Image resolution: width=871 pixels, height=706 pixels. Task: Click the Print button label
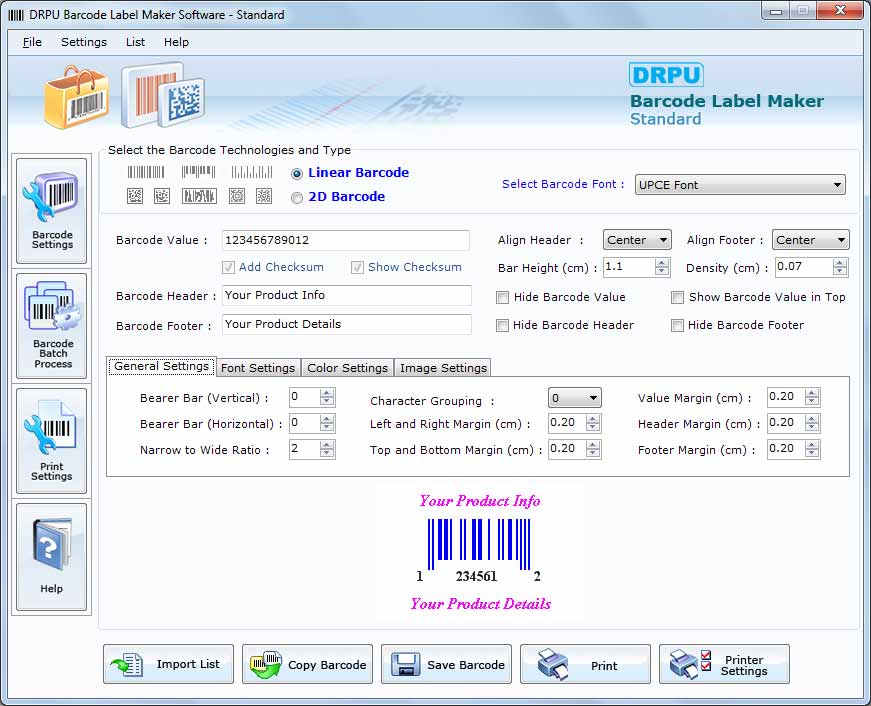tap(604, 665)
